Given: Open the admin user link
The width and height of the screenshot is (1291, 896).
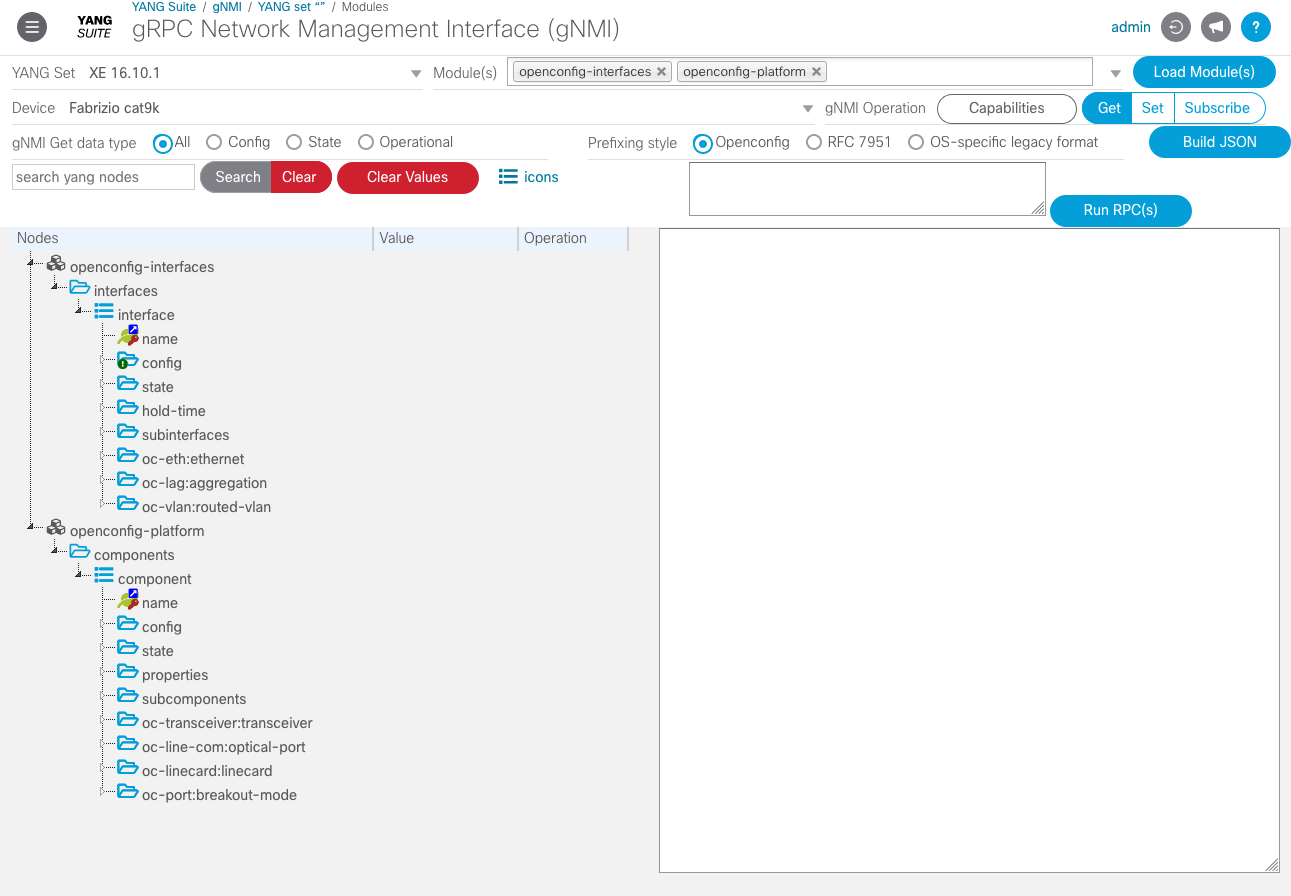Looking at the screenshot, I should tap(1131, 27).
